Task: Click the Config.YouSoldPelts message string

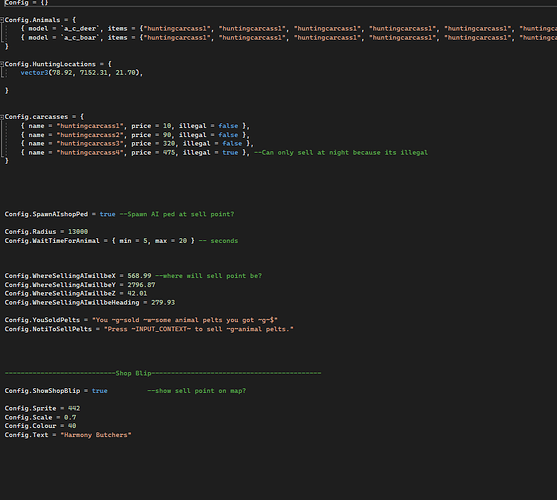Action: pos(185,320)
